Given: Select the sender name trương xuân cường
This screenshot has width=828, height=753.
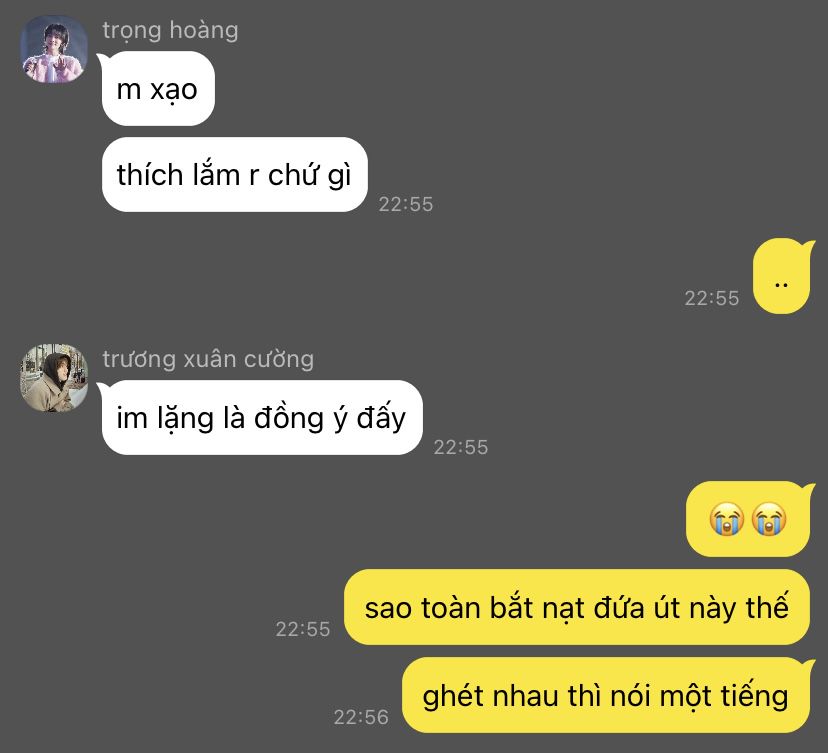Looking at the screenshot, I should pyautogui.click(x=208, y=360).
